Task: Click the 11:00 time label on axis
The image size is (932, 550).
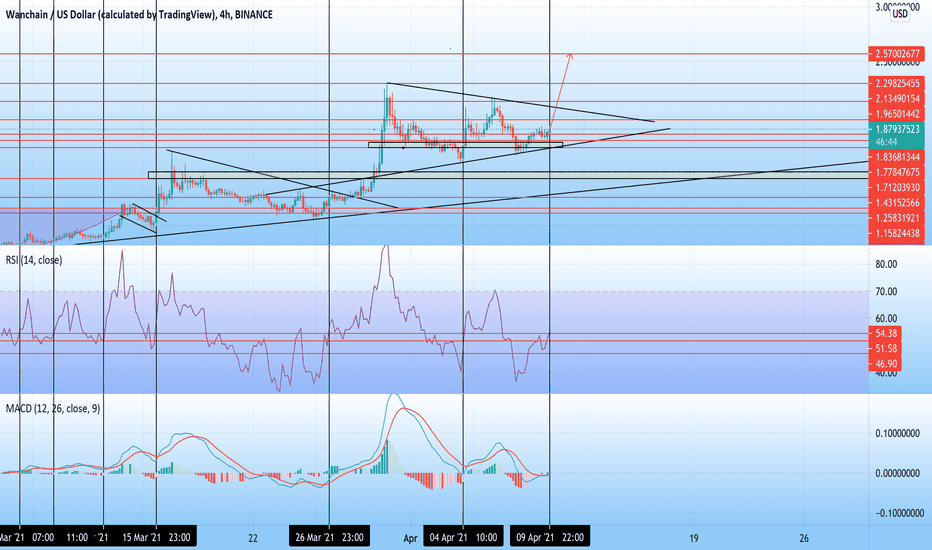Action: 77,538
